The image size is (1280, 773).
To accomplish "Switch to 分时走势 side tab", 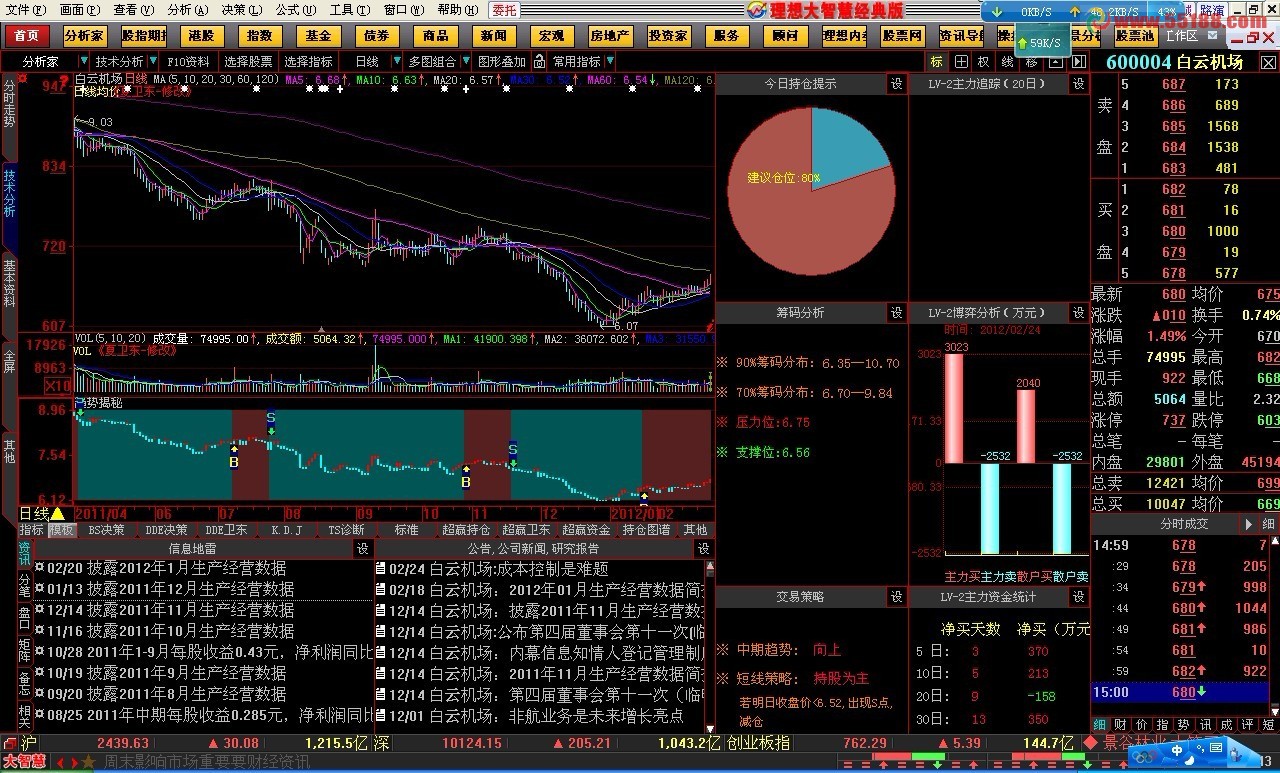I will pyautogui.click(x=9, y=104).
